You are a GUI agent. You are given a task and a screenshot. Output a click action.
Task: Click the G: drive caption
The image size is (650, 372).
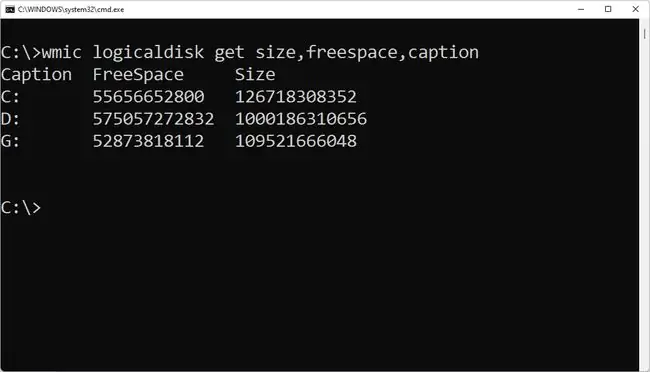coord(10,141)
